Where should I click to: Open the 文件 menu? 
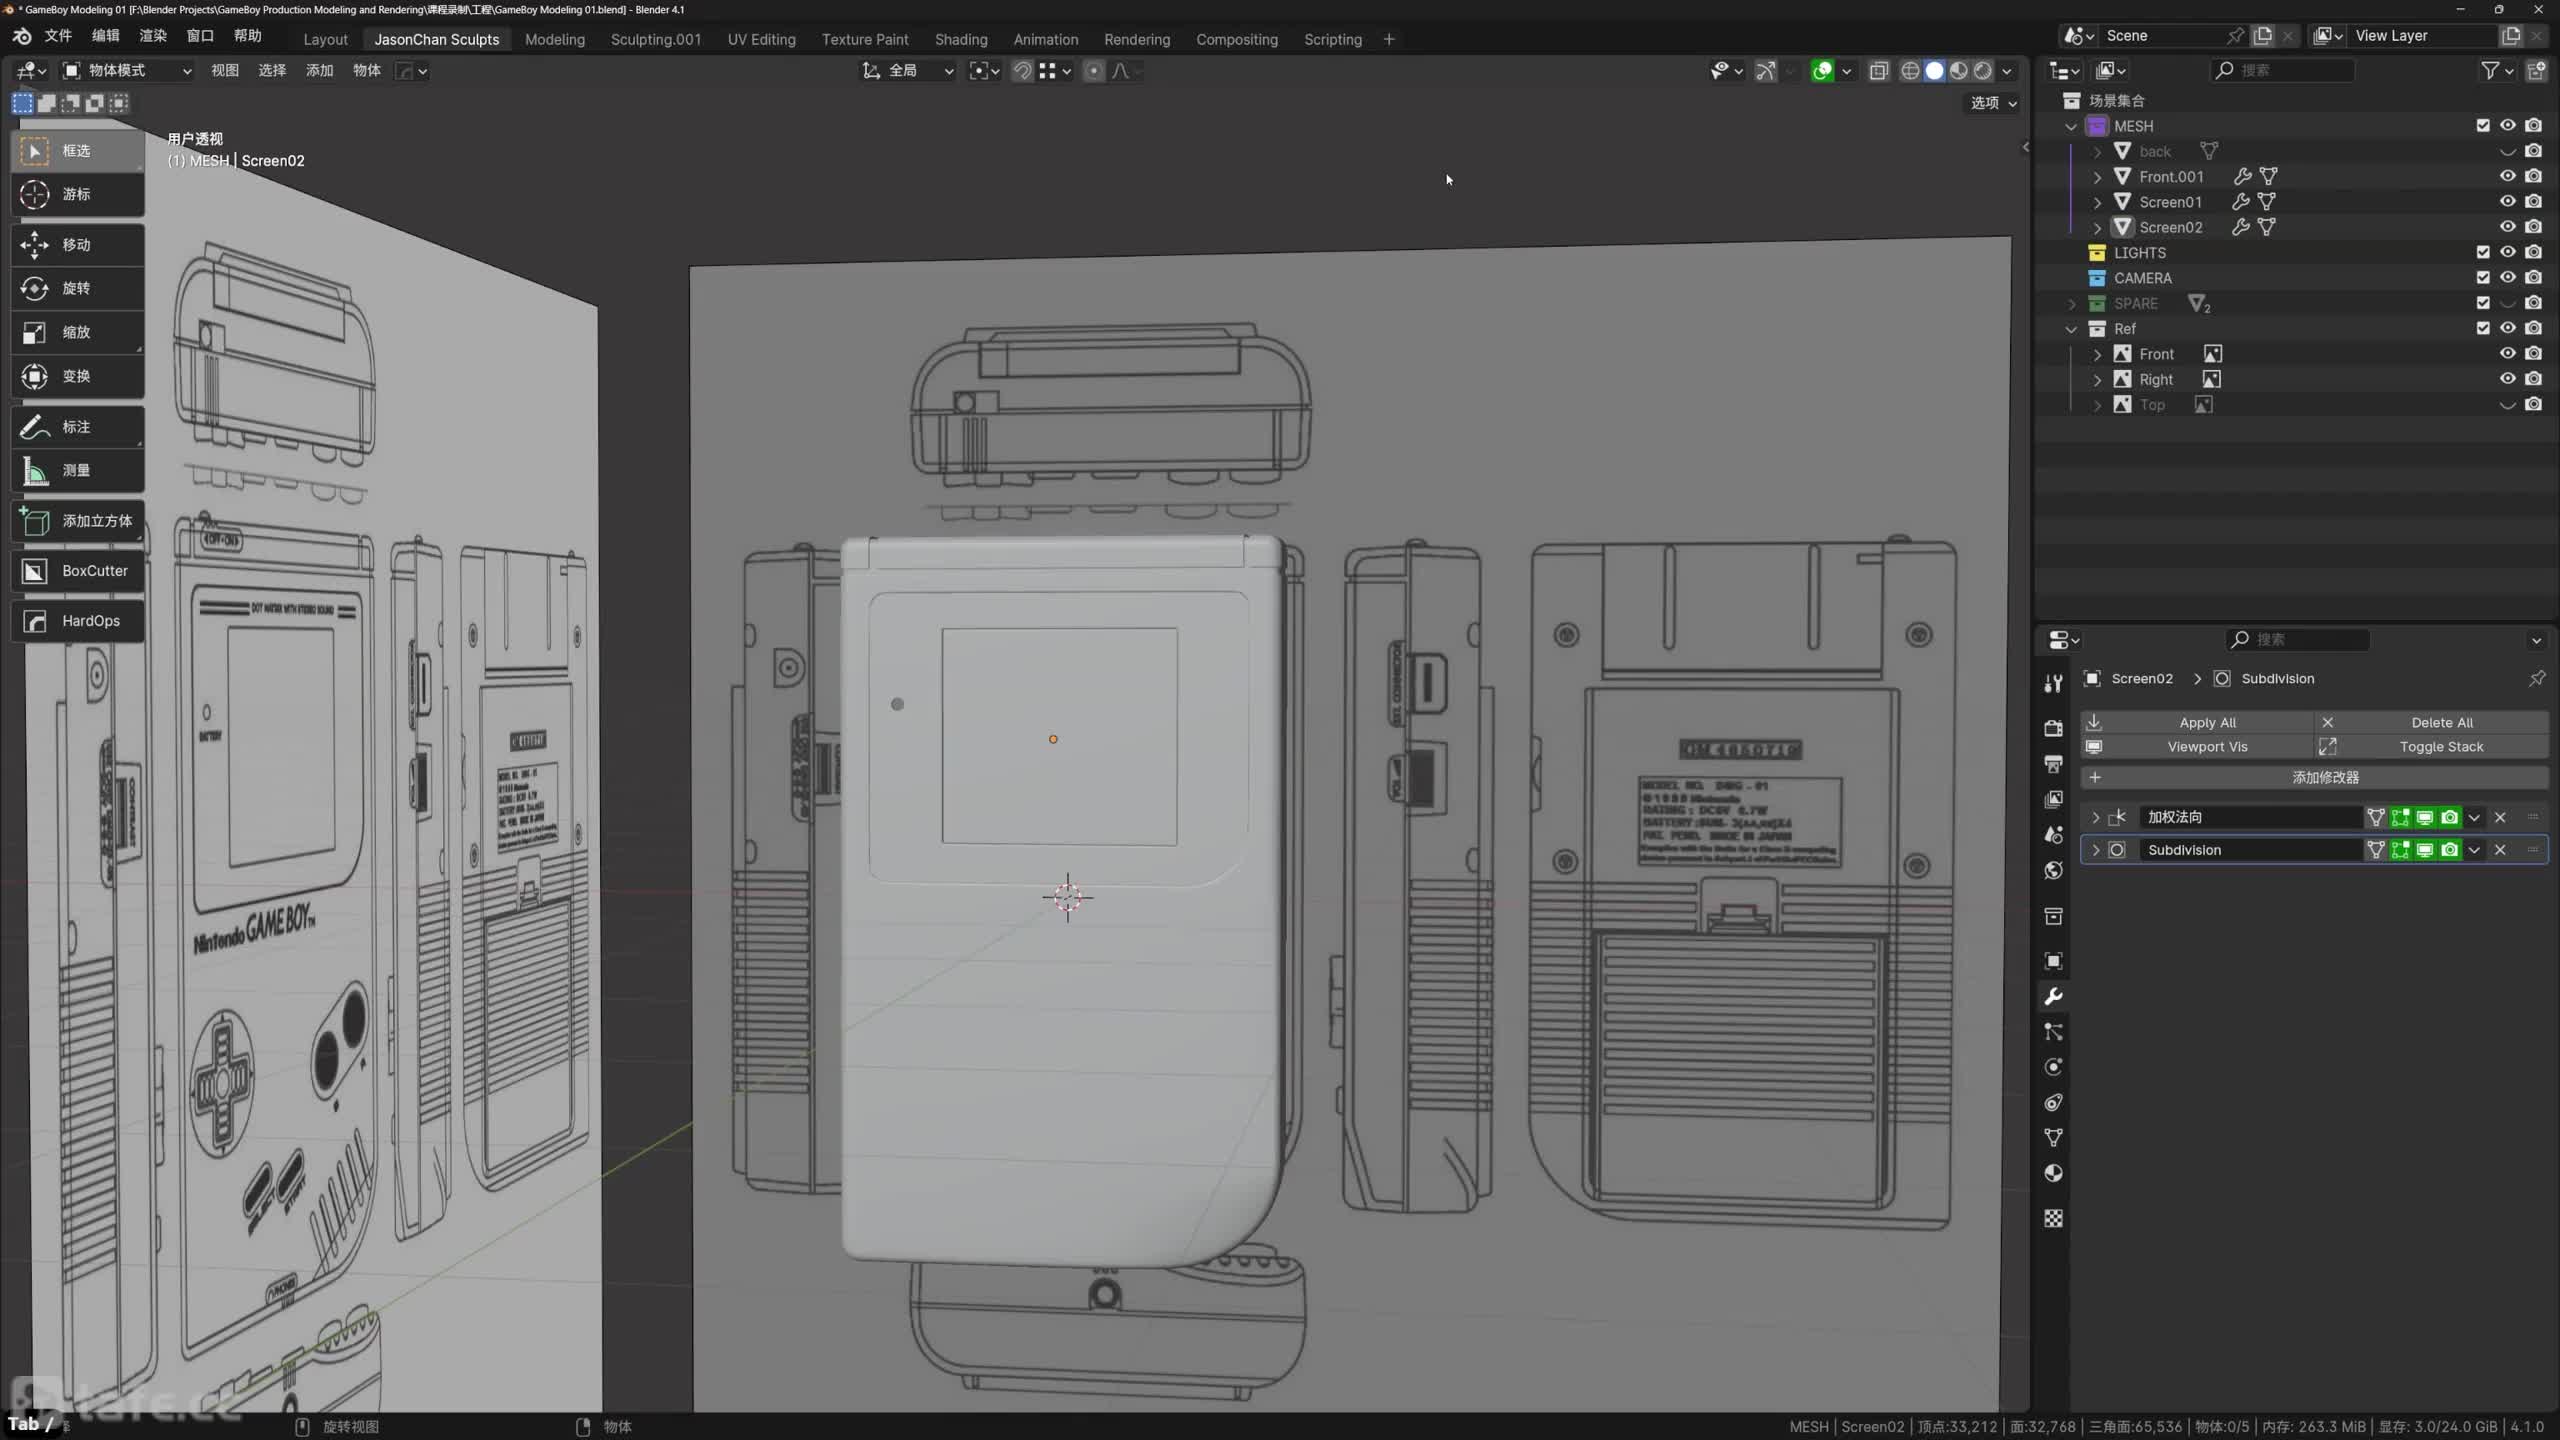tap(58, 36)
